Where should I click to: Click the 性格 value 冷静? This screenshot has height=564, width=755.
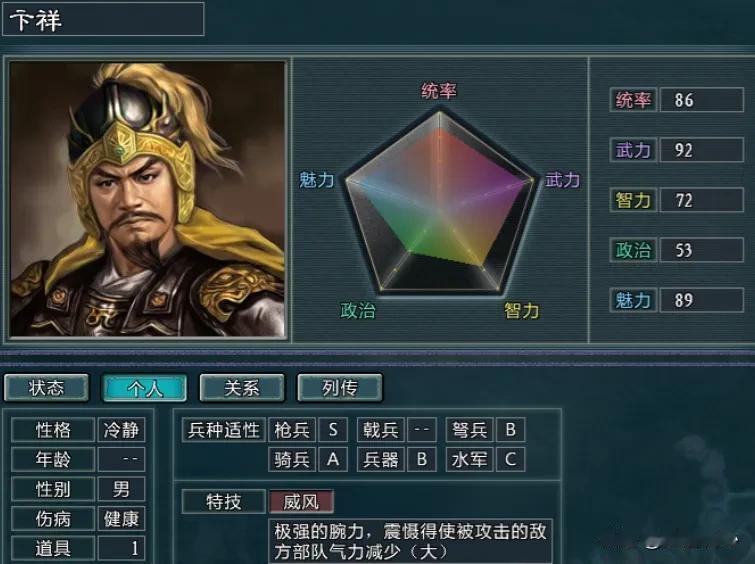(x=121, y=430)
